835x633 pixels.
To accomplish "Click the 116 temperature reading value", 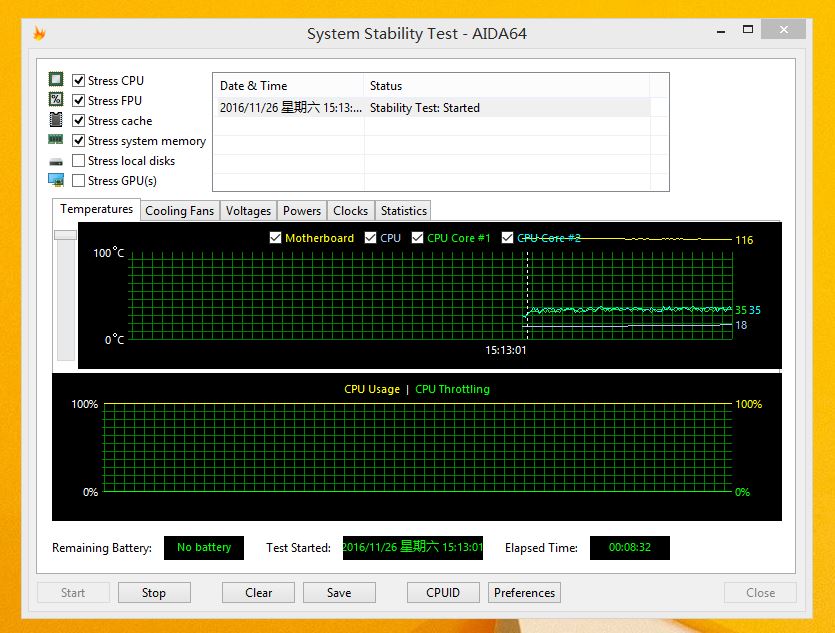I will point(744,240).
